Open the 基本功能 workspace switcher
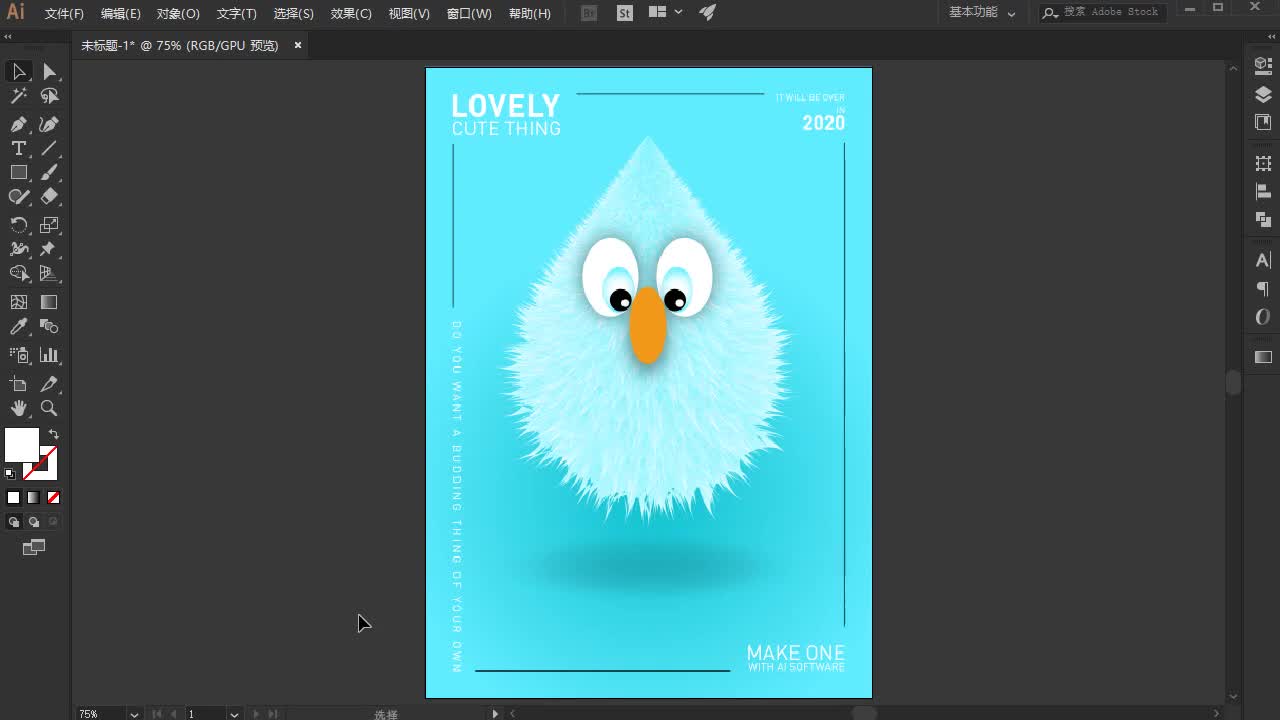1280x720 pixels. coord(982,13)
